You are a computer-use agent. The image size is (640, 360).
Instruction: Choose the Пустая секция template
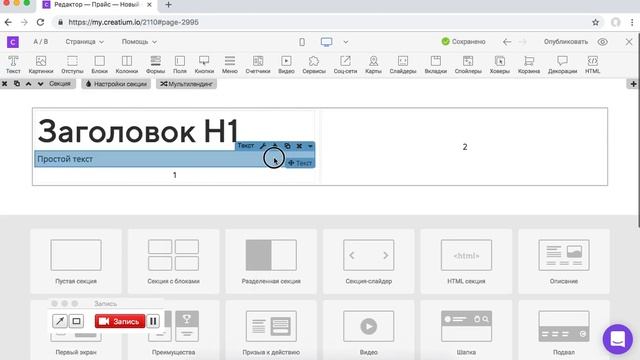(x=76, y=261)
